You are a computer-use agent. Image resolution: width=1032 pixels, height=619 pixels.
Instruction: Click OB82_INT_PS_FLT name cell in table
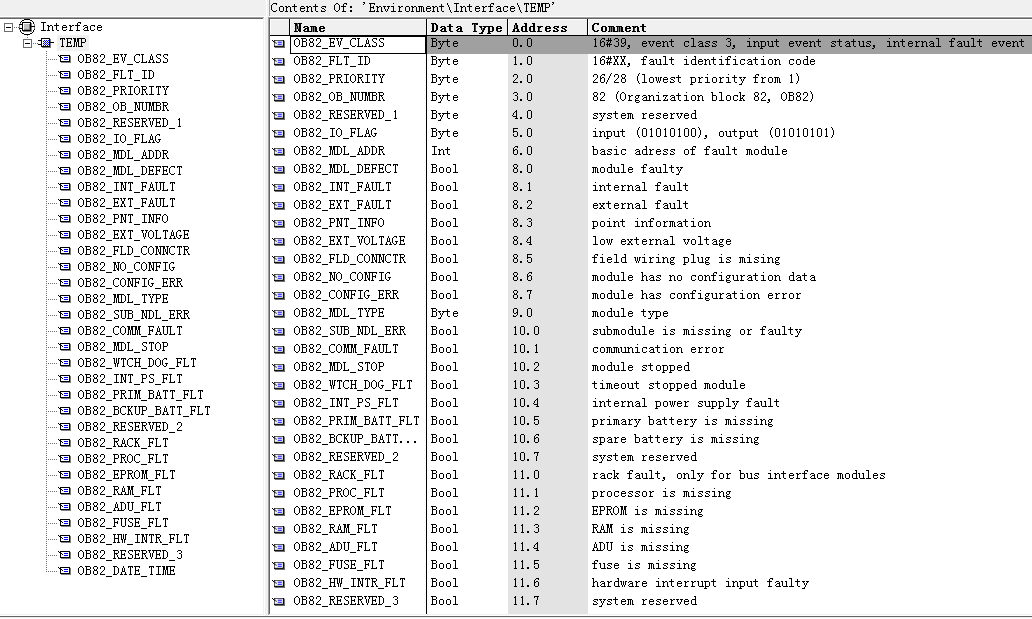point(358,403)
